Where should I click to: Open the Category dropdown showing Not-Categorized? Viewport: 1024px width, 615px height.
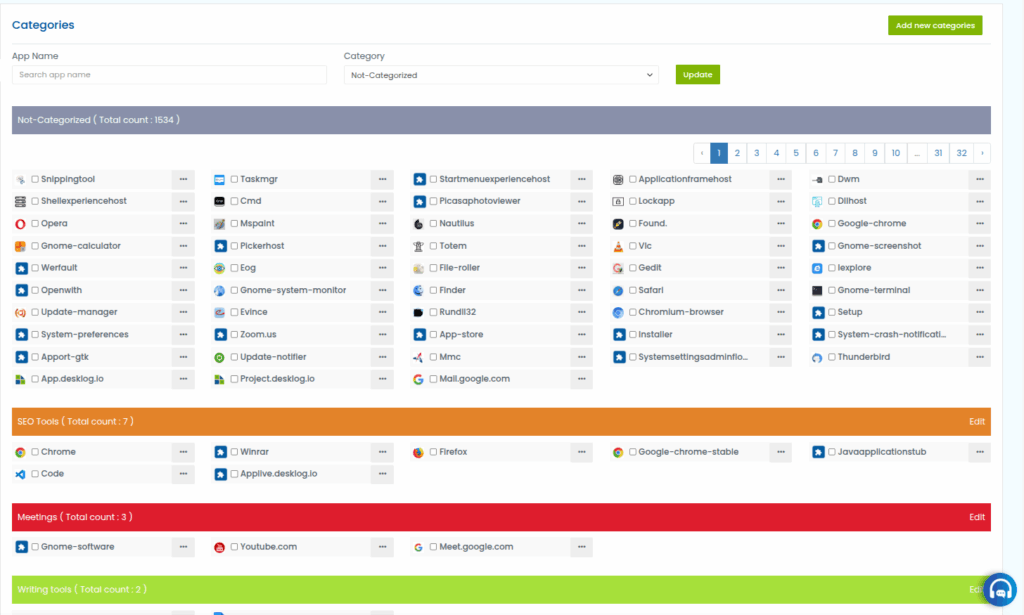[x=501, y=75]
